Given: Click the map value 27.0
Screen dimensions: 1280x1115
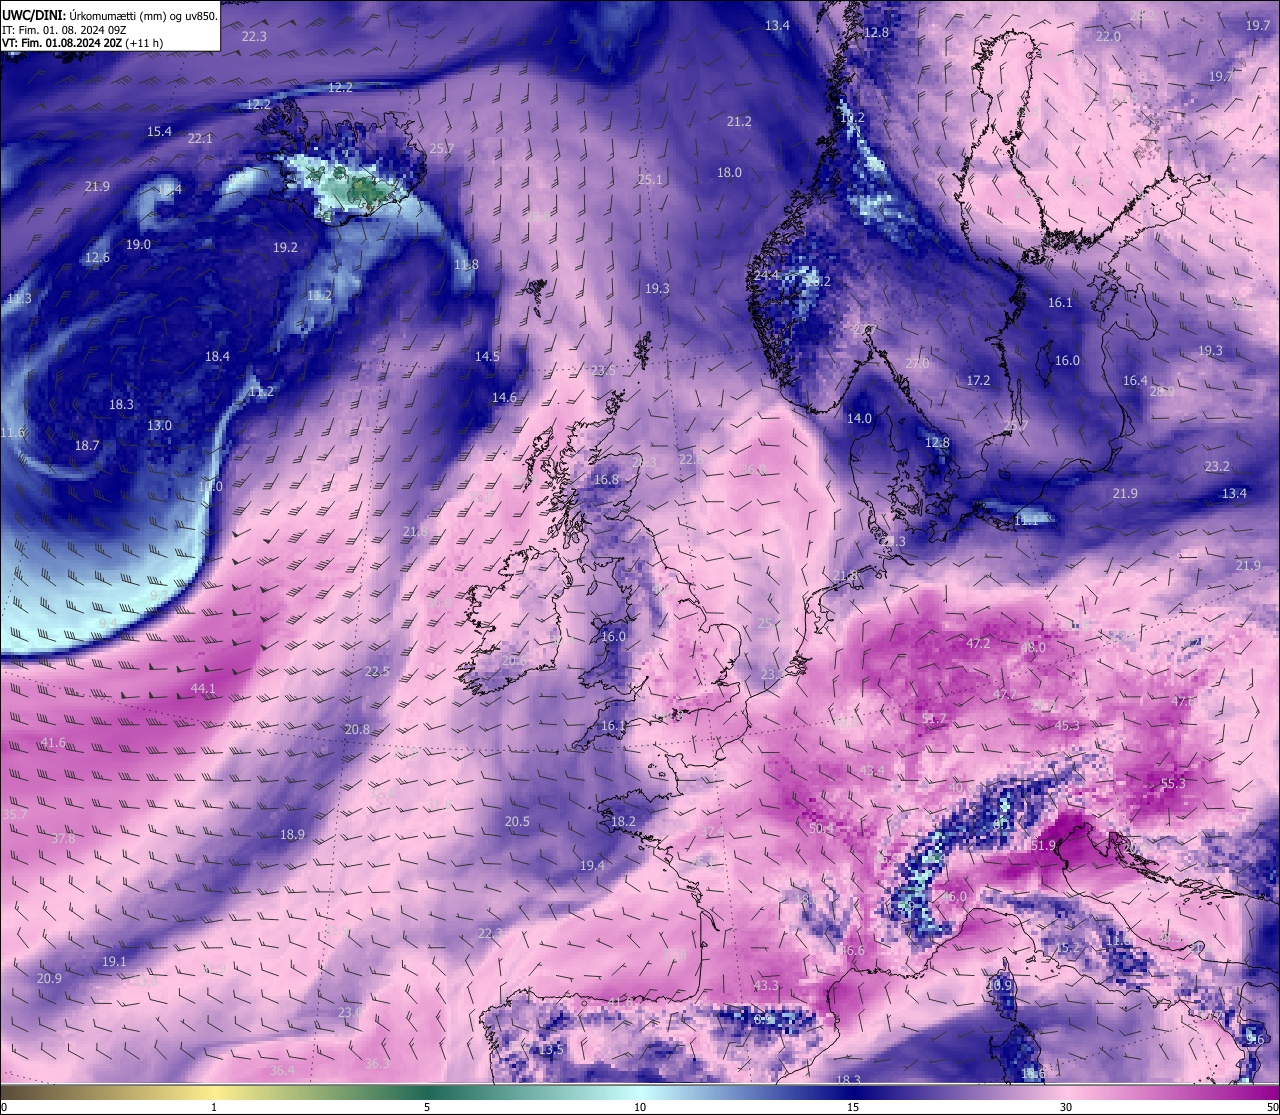Looking at the screenshot, I should (x=917, y=364).
